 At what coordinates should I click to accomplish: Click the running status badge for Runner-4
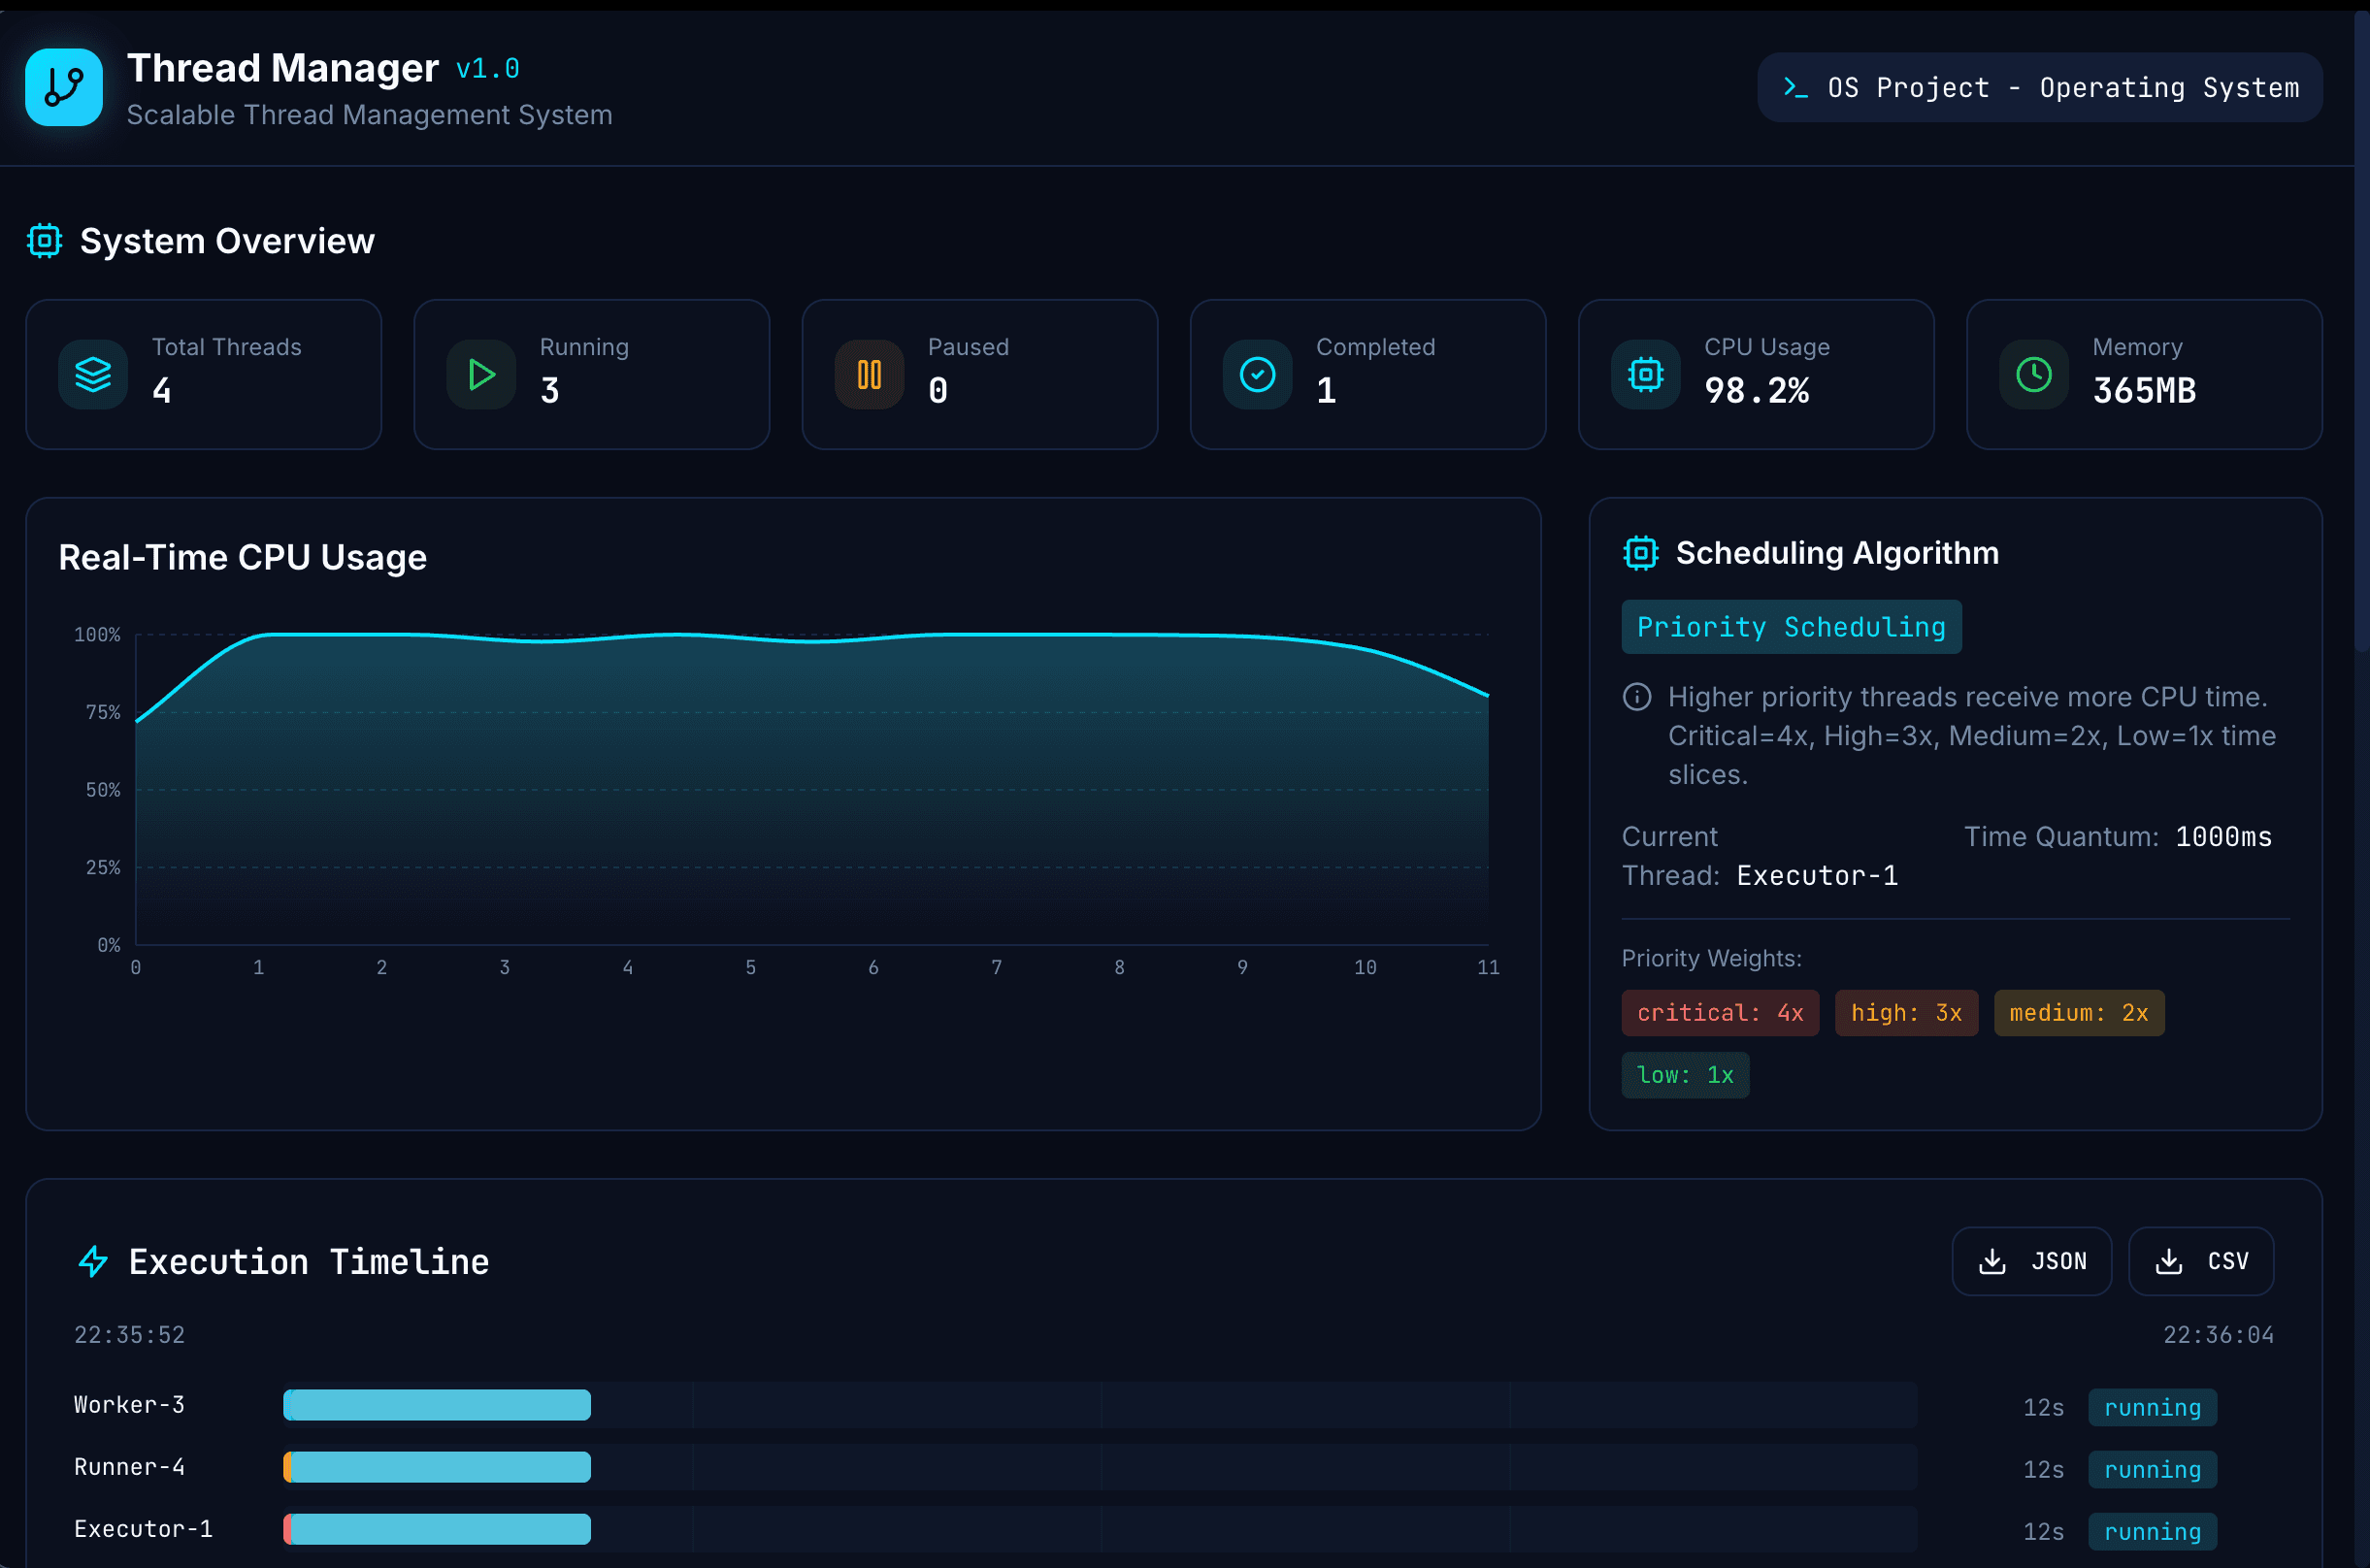click(2151, 1470)
